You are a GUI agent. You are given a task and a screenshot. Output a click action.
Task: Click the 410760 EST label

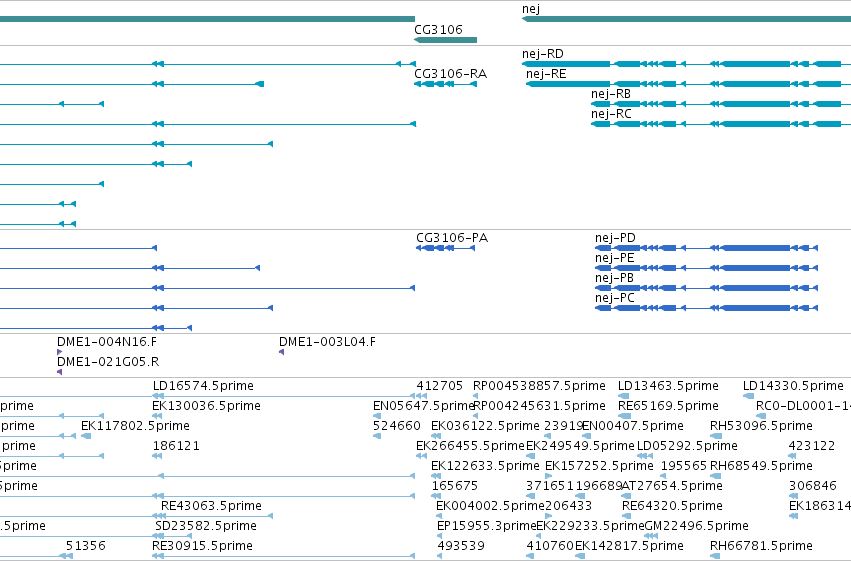(x=550, y=546)
